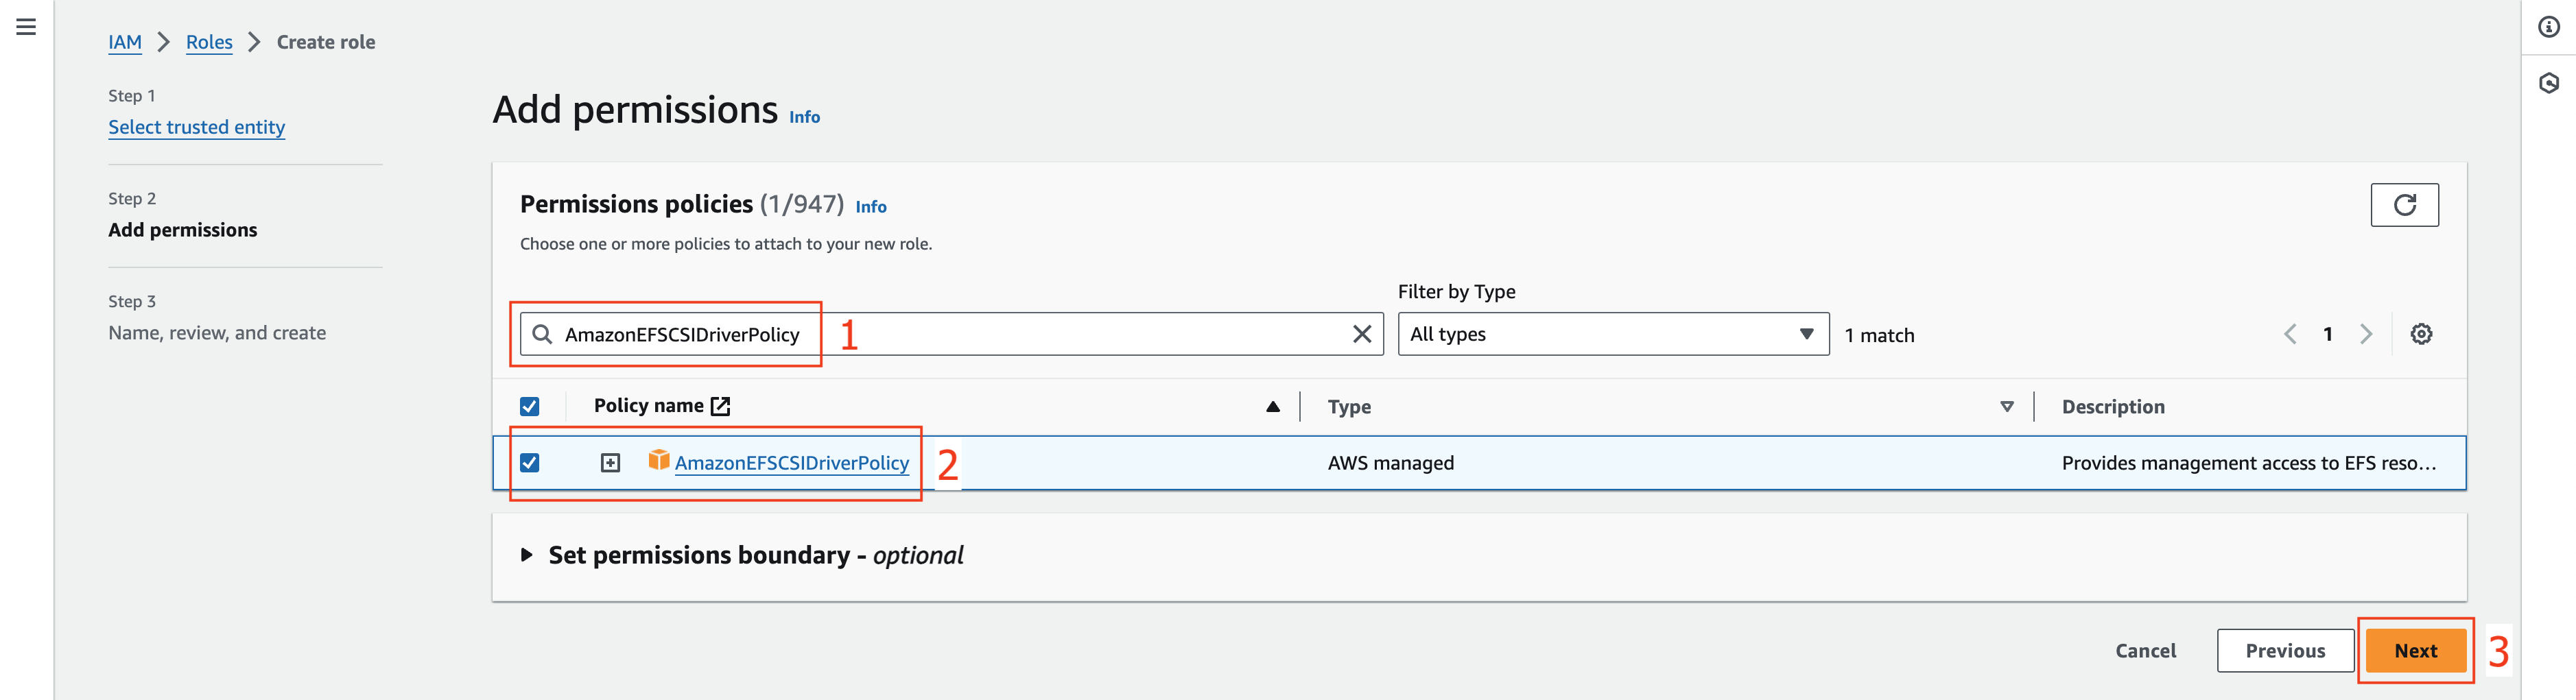This screenshot has height=700, width=2576.
Task: Open policy name external link icon
Action: click(720, 406)
